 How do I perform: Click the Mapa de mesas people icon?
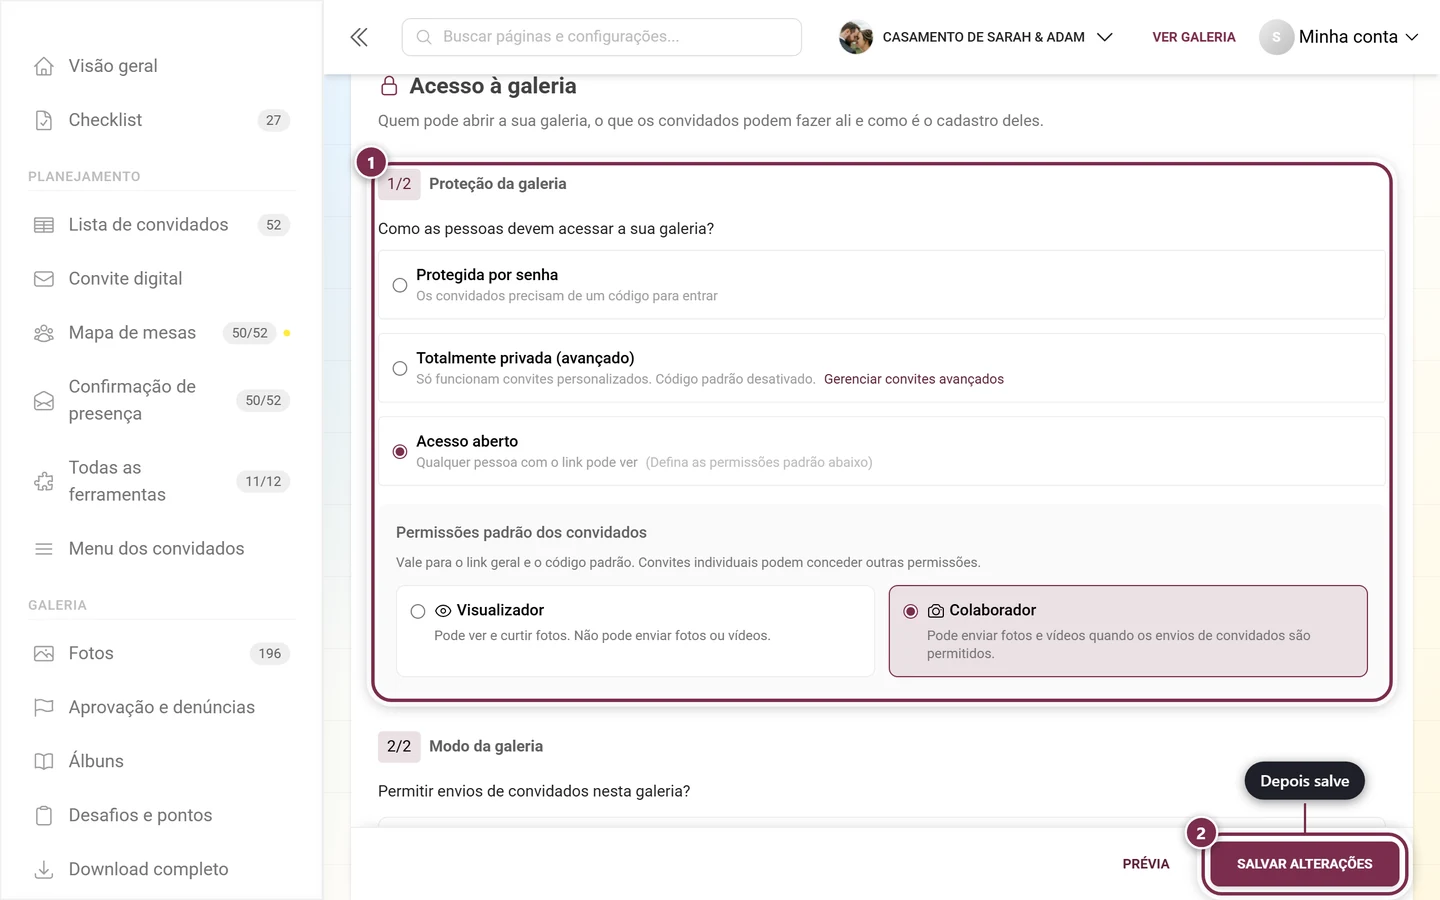[x=44, y=333]
